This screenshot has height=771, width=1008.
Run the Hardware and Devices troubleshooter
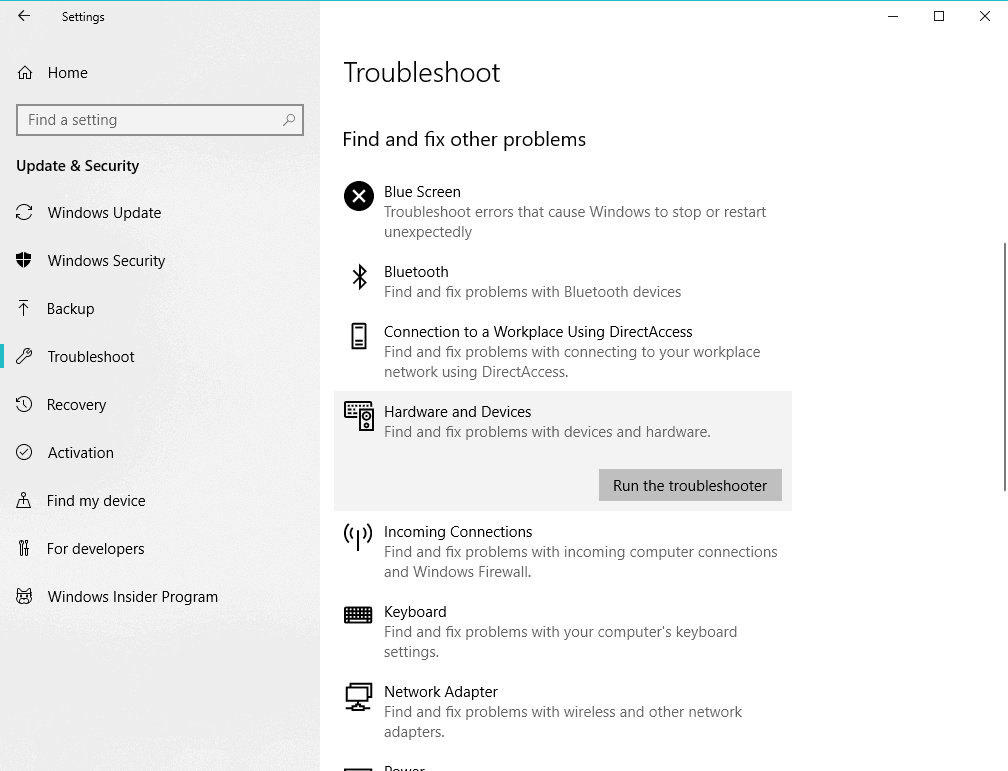tap(690, 485)
